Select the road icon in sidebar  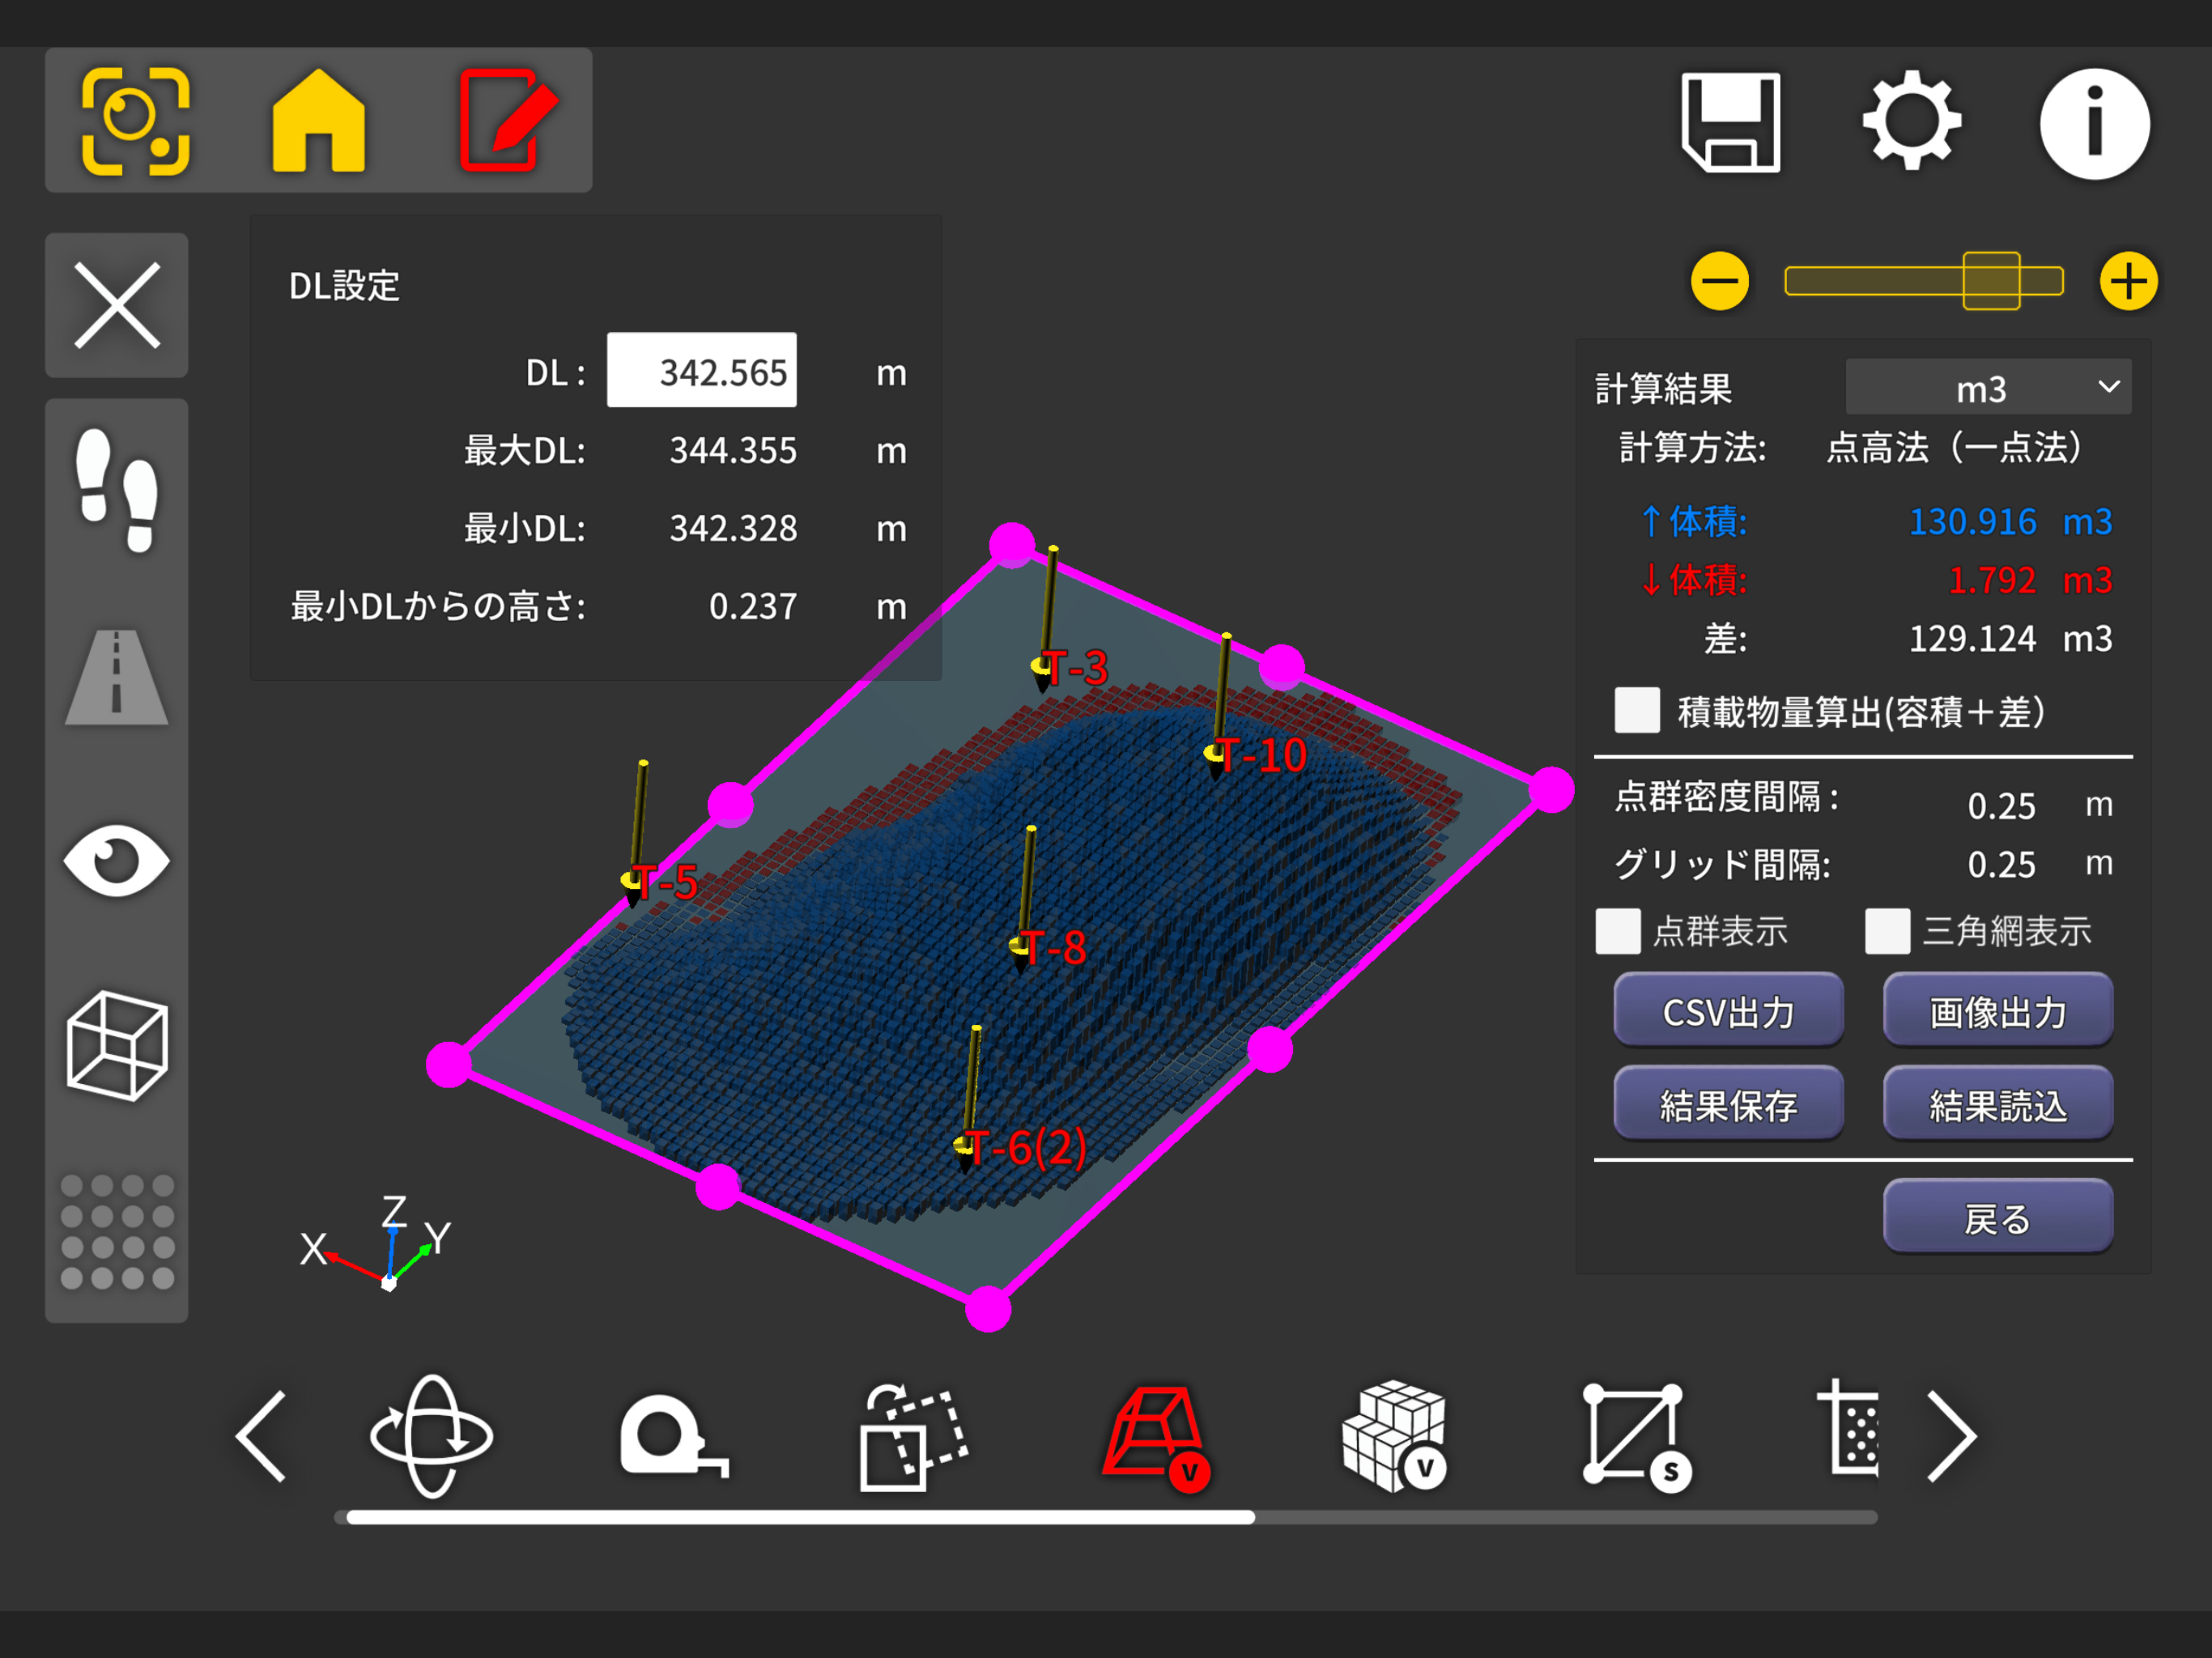pyautogui.click(x=117, y=676)
